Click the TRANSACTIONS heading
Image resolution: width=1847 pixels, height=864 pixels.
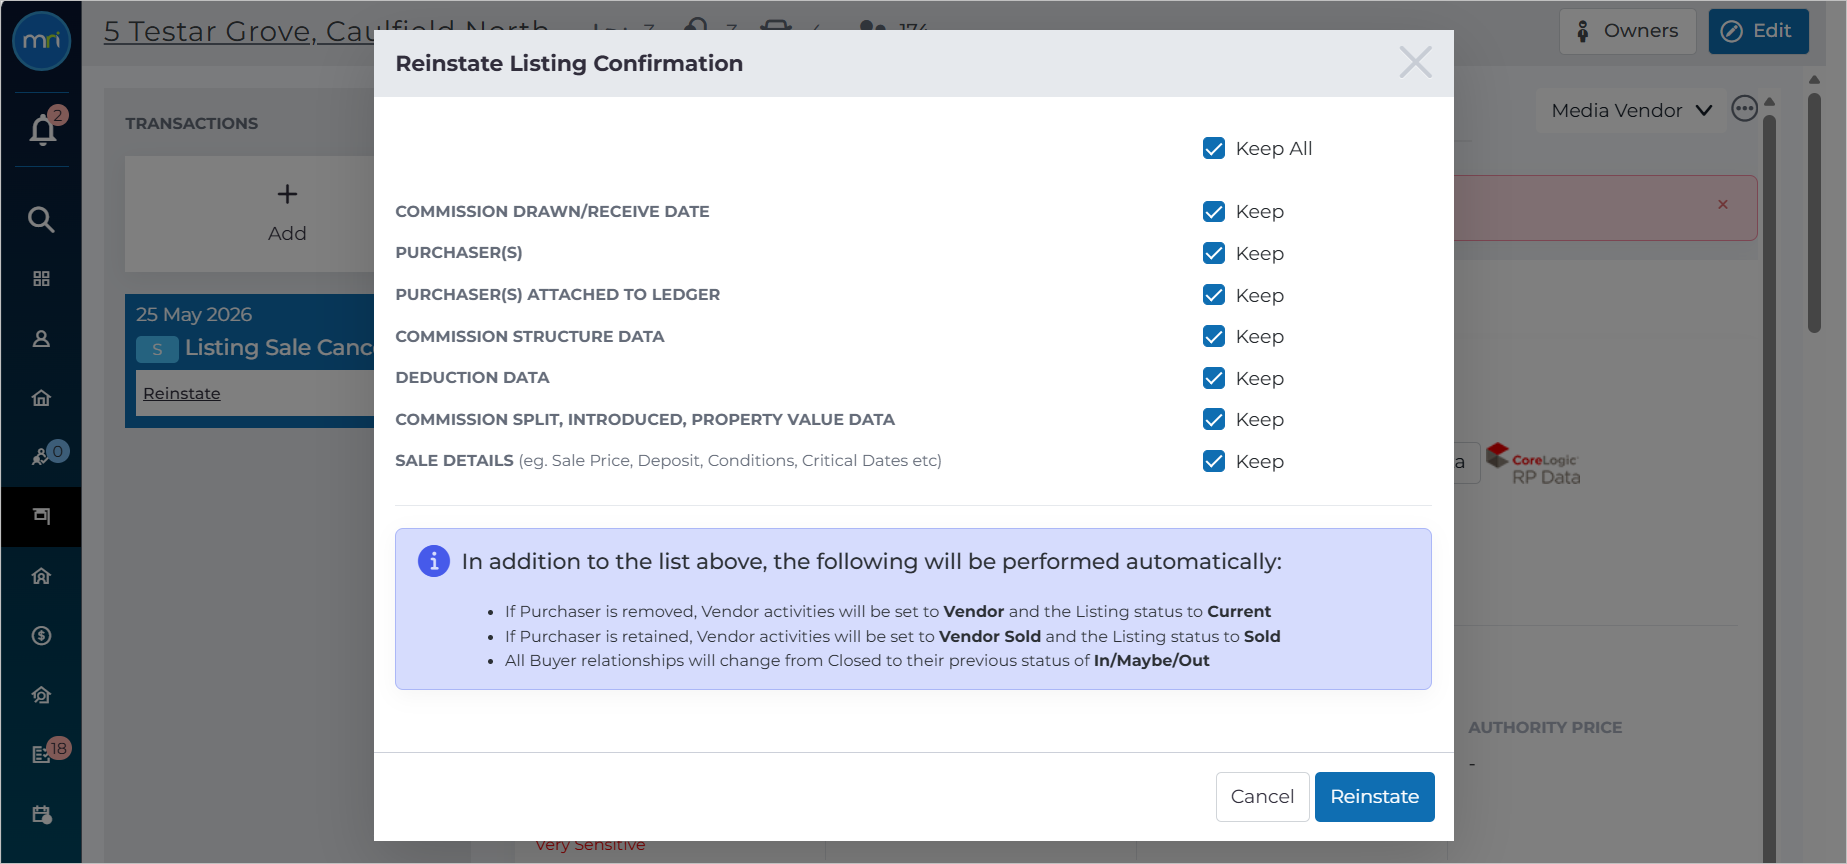[192, 123]
